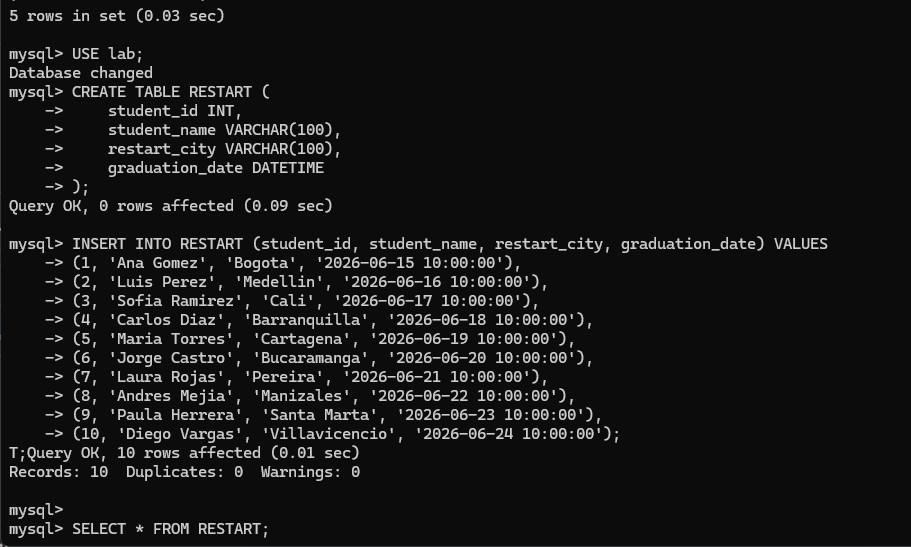
Task: Click the 'CREATE TABLE RESTART (' line
Action: 170,92
